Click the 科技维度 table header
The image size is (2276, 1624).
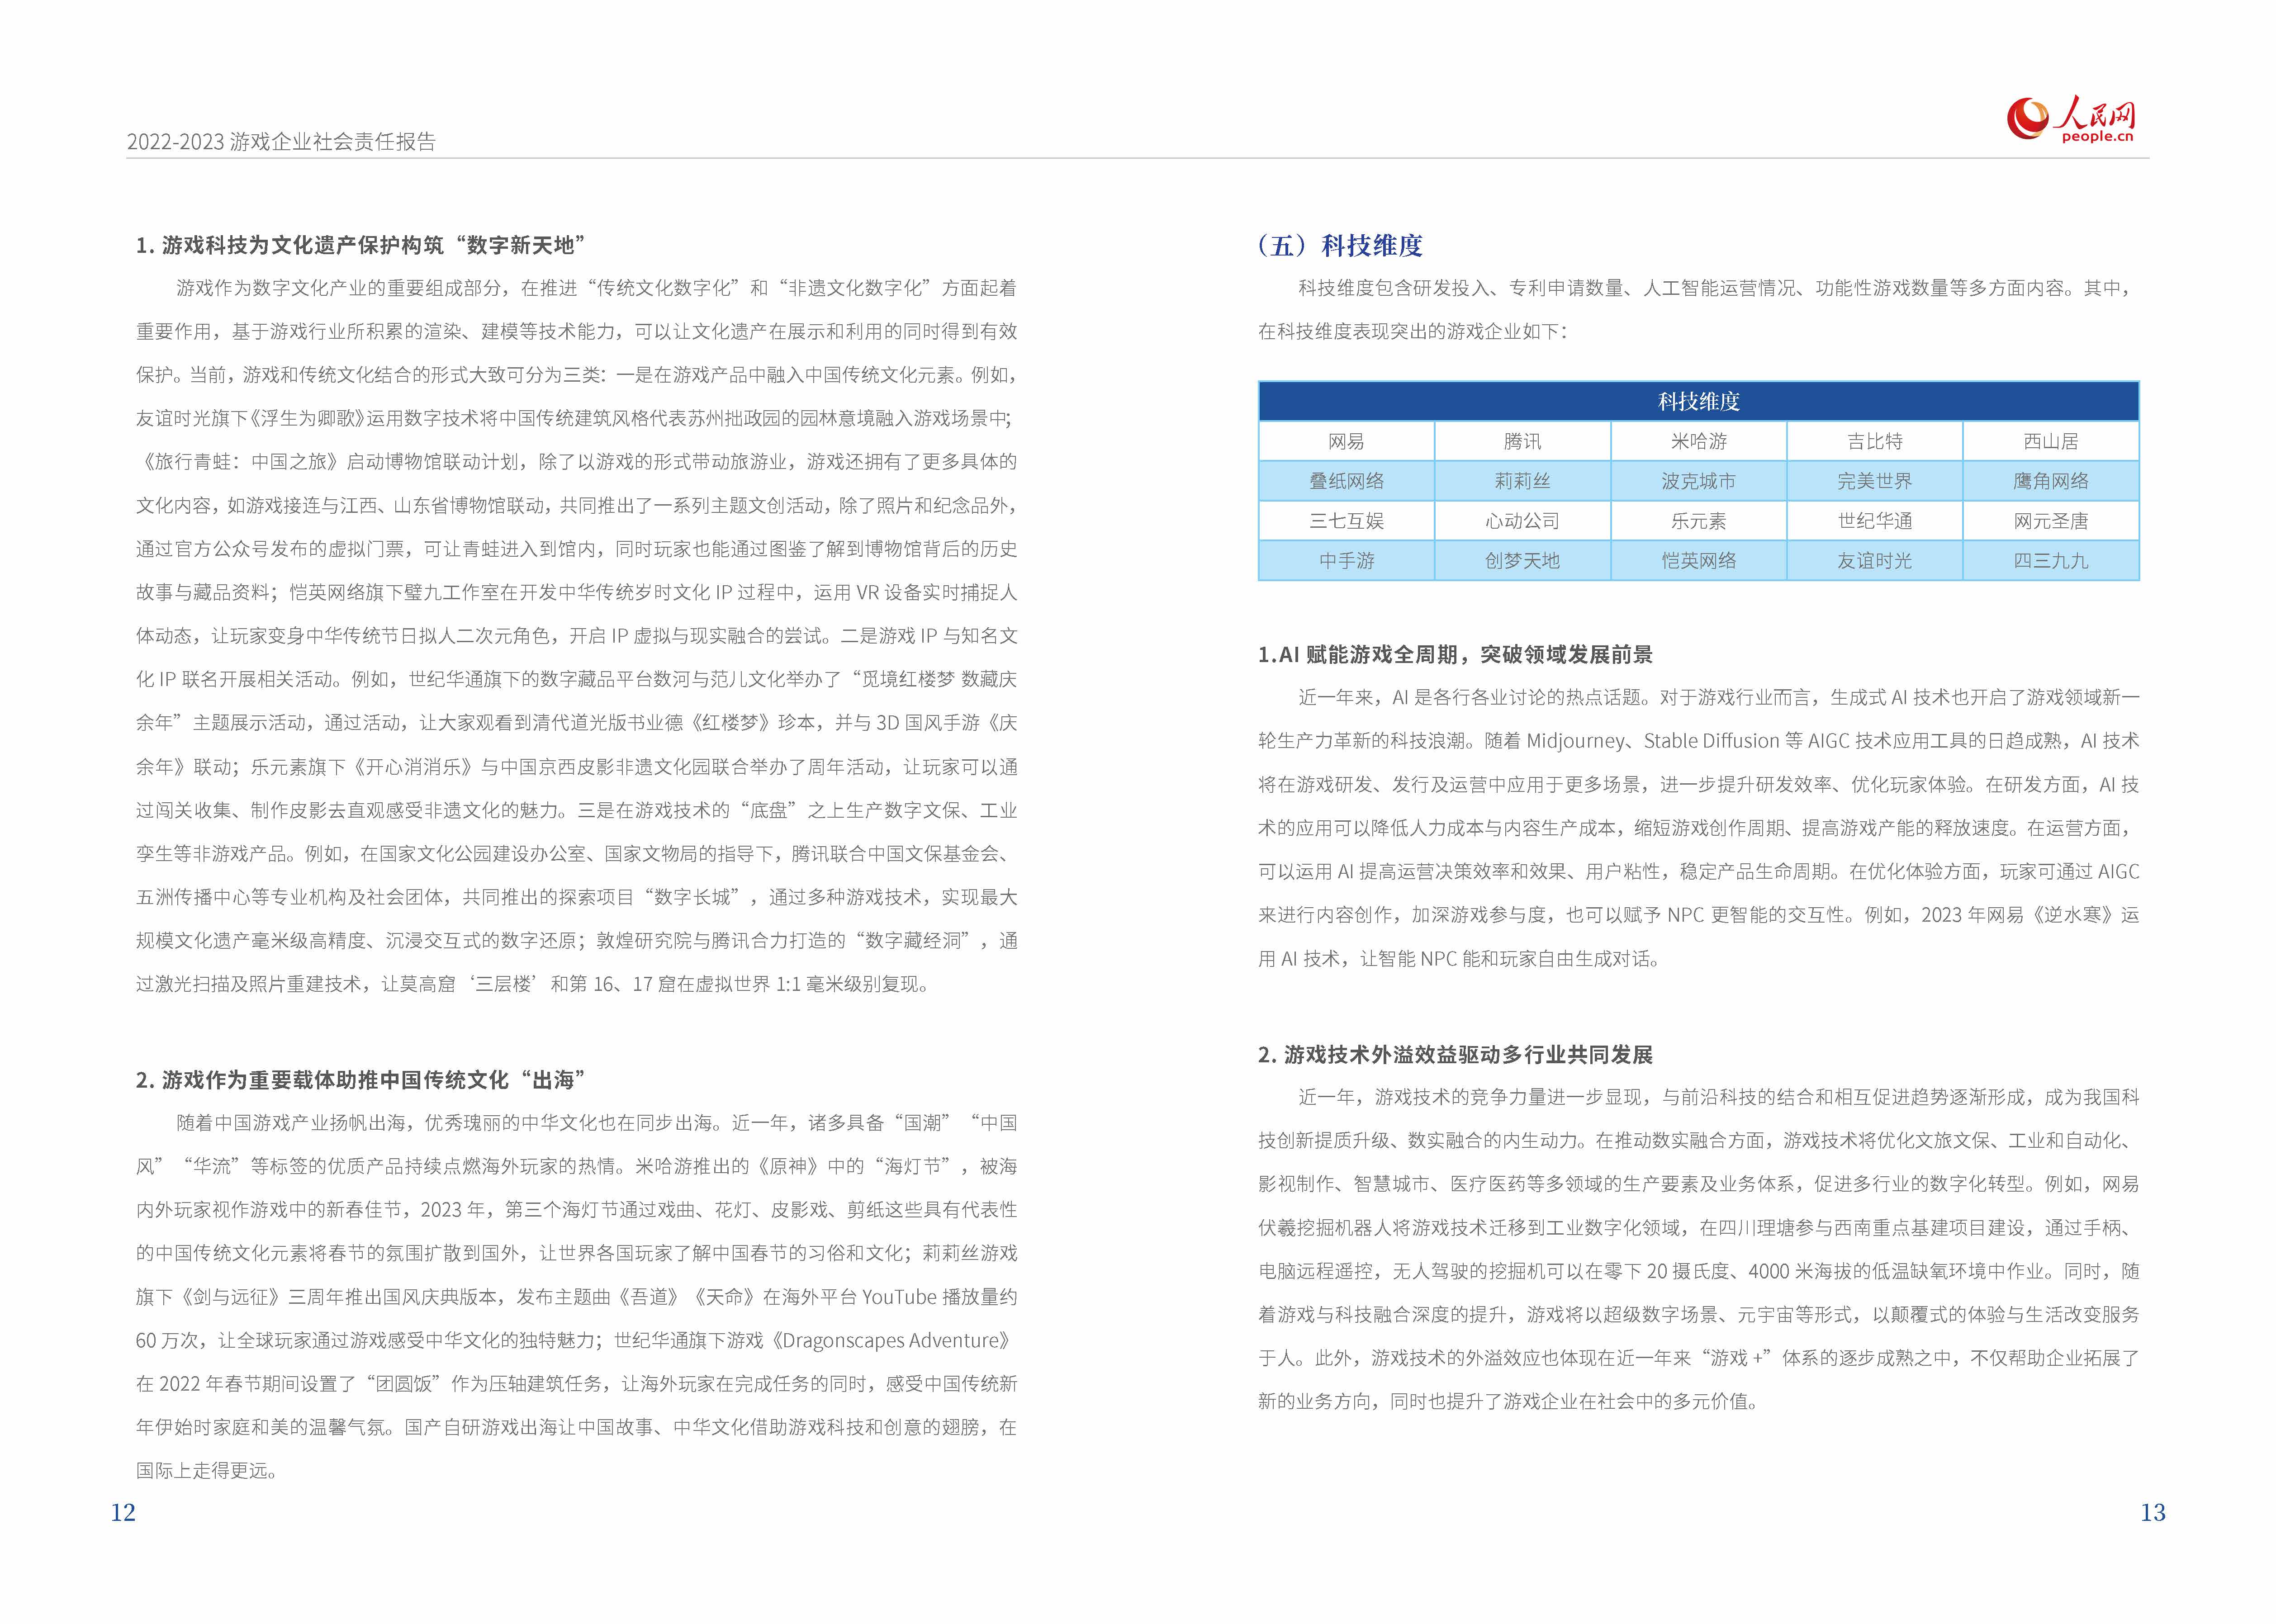point(1698,401)
